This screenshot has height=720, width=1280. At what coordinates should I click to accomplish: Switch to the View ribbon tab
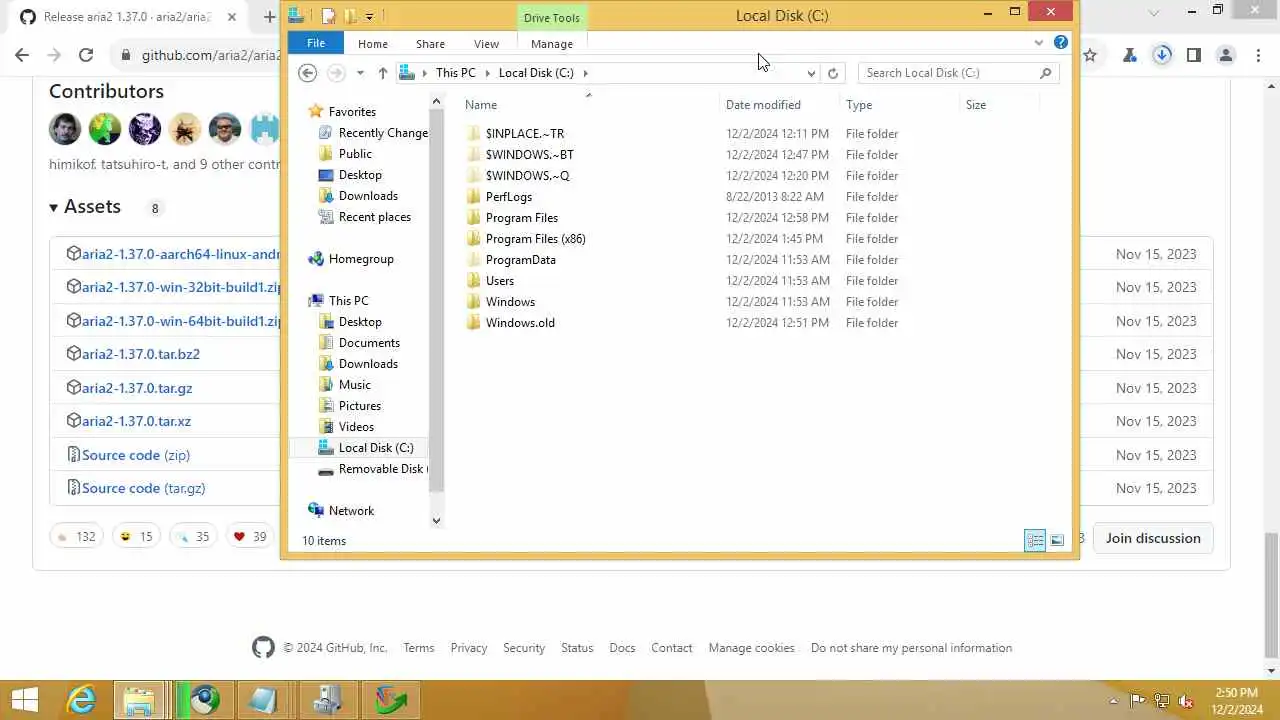point(486,44)
